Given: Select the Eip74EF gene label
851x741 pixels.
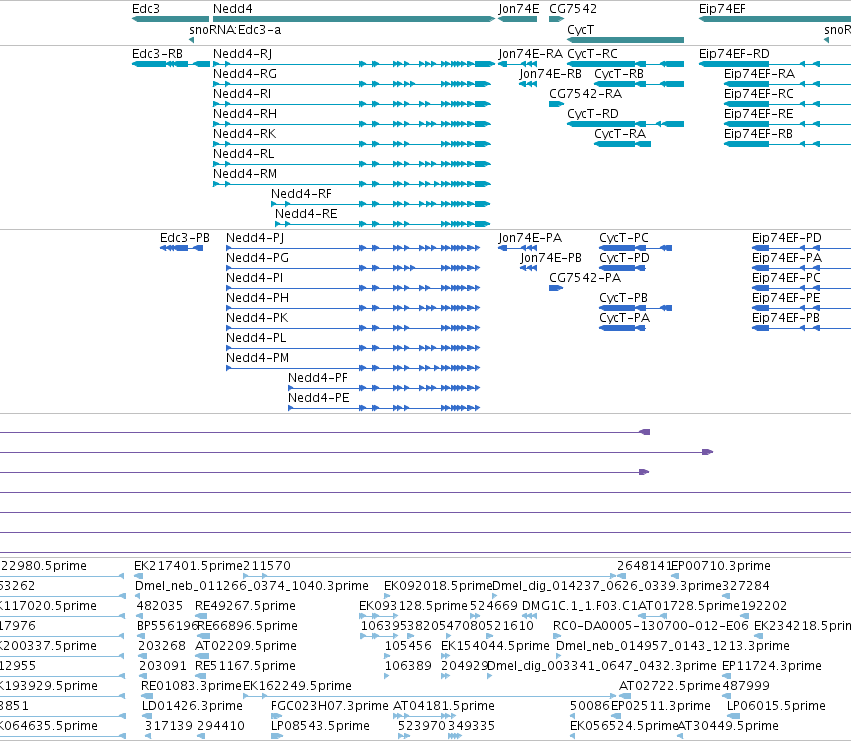Looking at the screenshot, I should [x=722, y=9].
